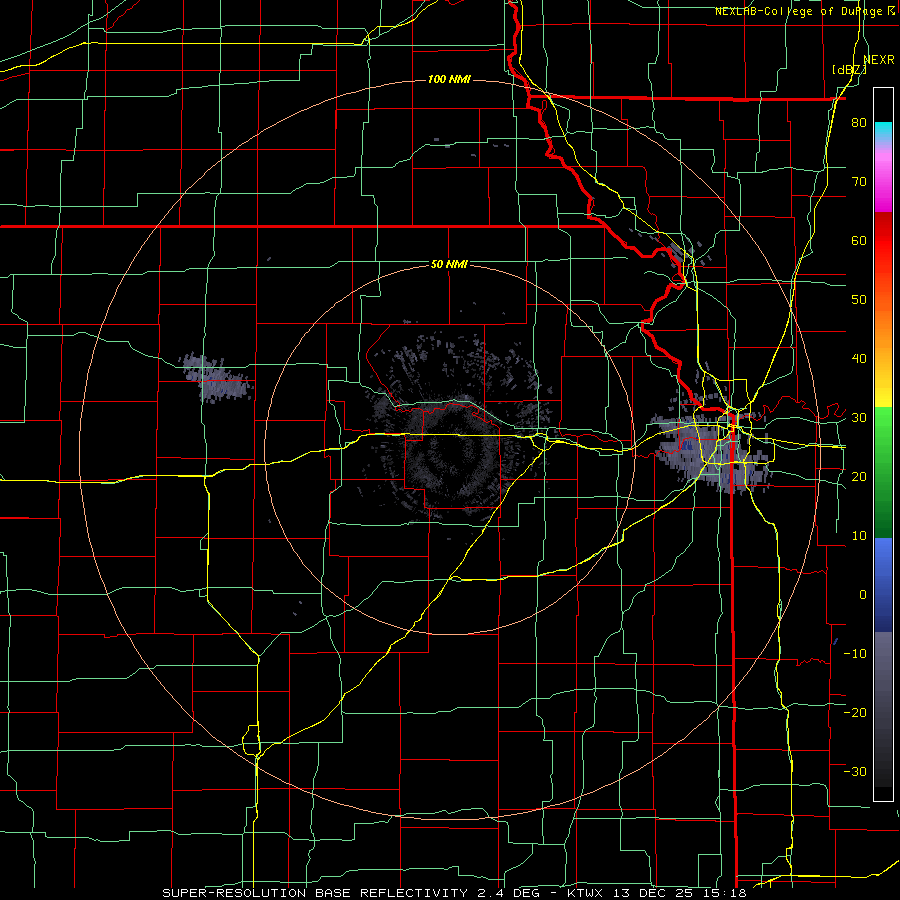Image resolution: width=900 pixels, height=900 pixels.
Task: Click the 10 value on the dBZ scale
Action: [859, 536]
